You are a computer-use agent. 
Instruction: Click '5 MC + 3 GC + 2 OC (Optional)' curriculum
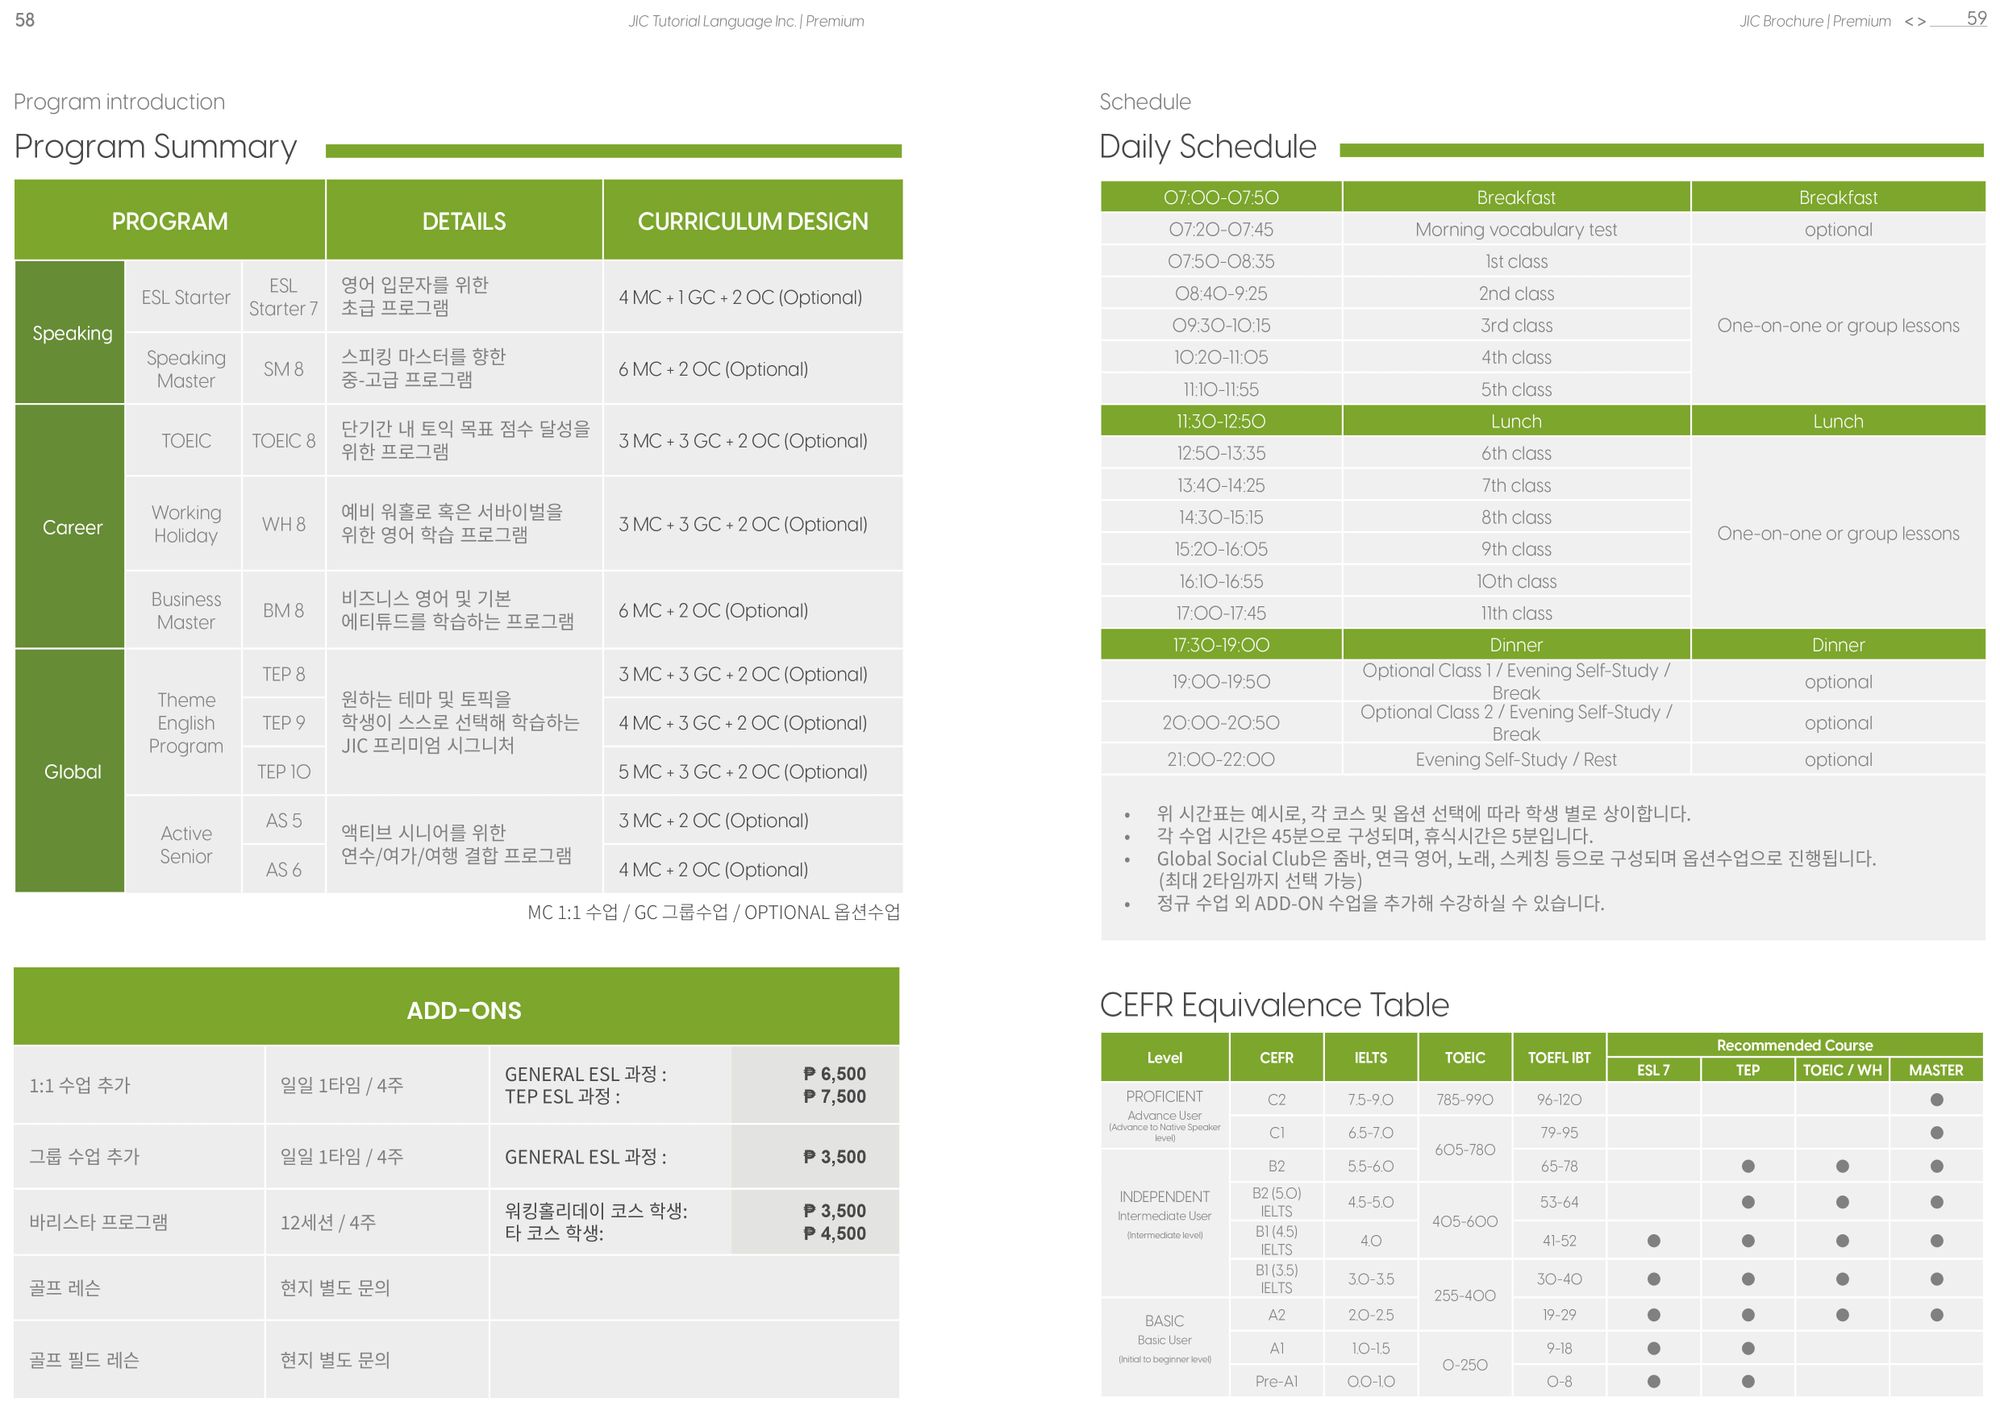tap(743, 771)
